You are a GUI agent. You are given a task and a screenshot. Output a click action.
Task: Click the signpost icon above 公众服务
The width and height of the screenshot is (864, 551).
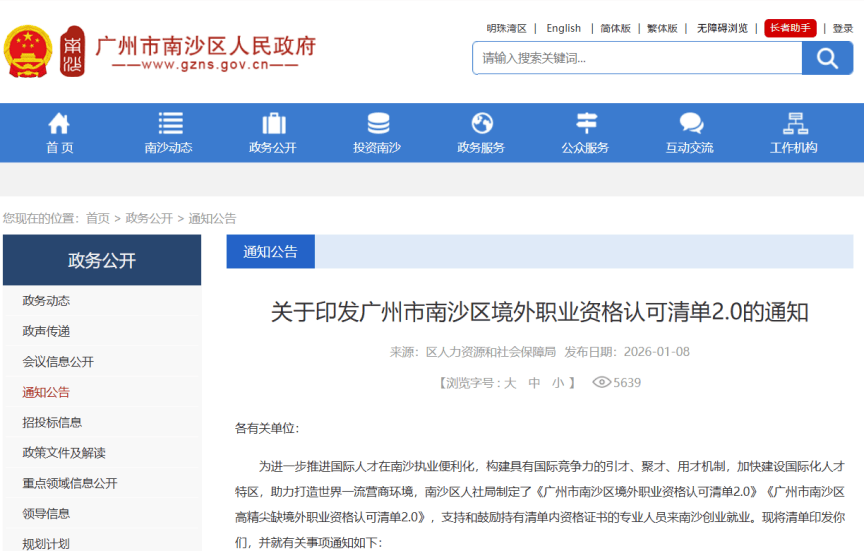586,123
